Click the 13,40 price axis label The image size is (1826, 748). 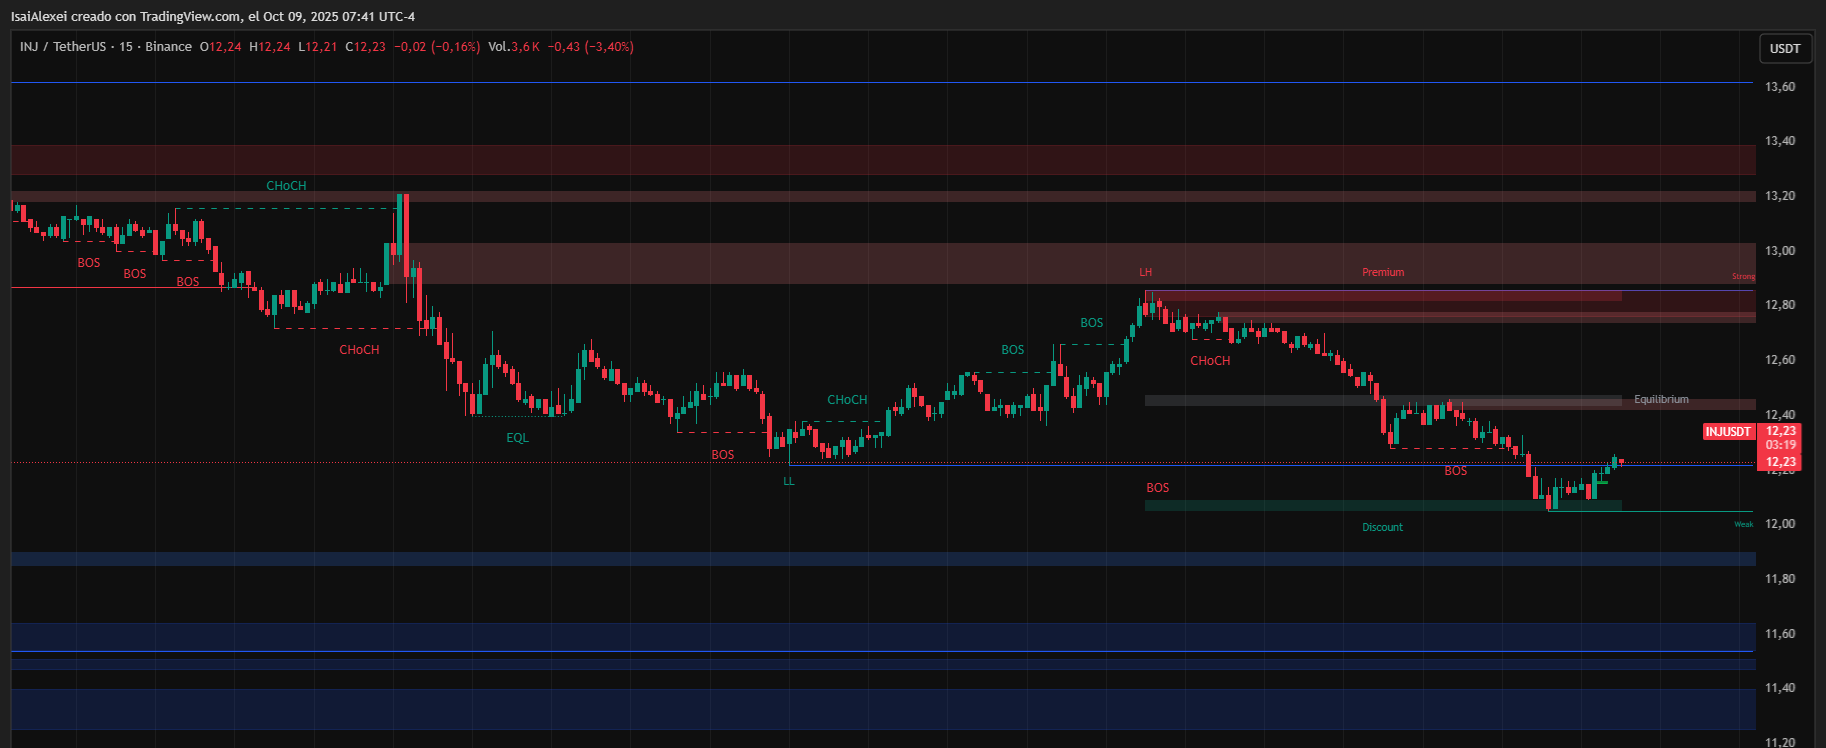[x=1780, y=141]
